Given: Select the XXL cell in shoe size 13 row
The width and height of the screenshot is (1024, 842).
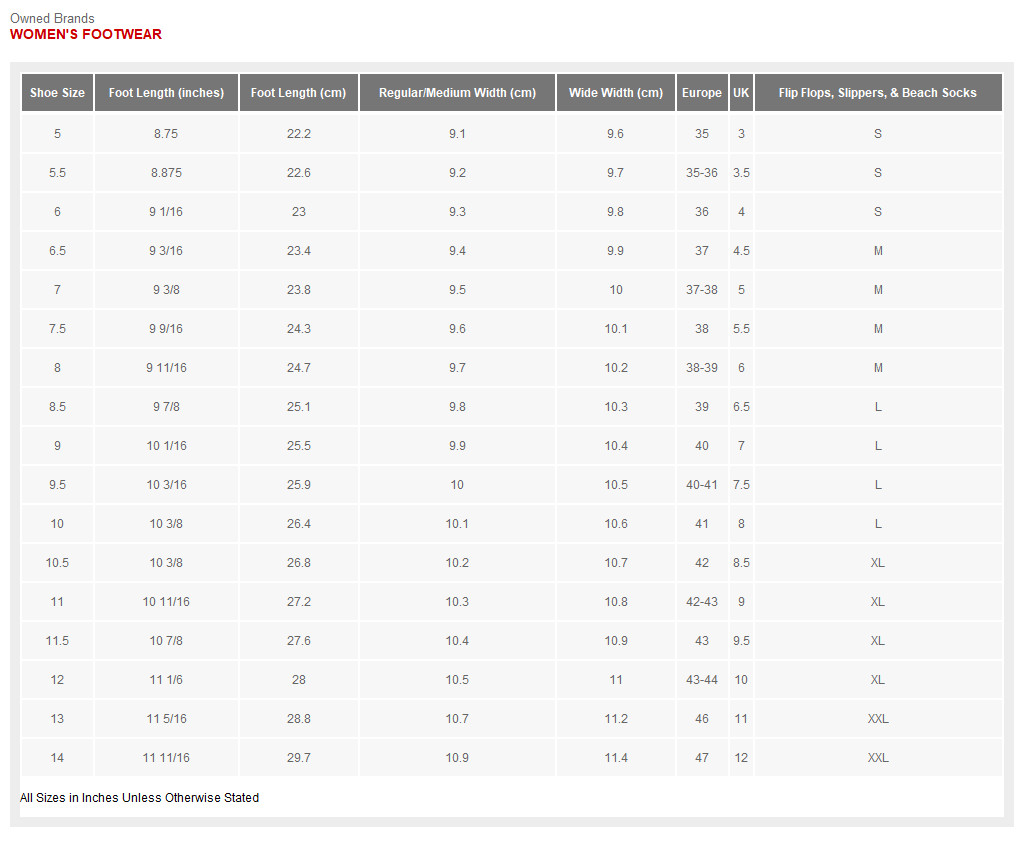Looking at the screenshot, I should pos(878,719).
